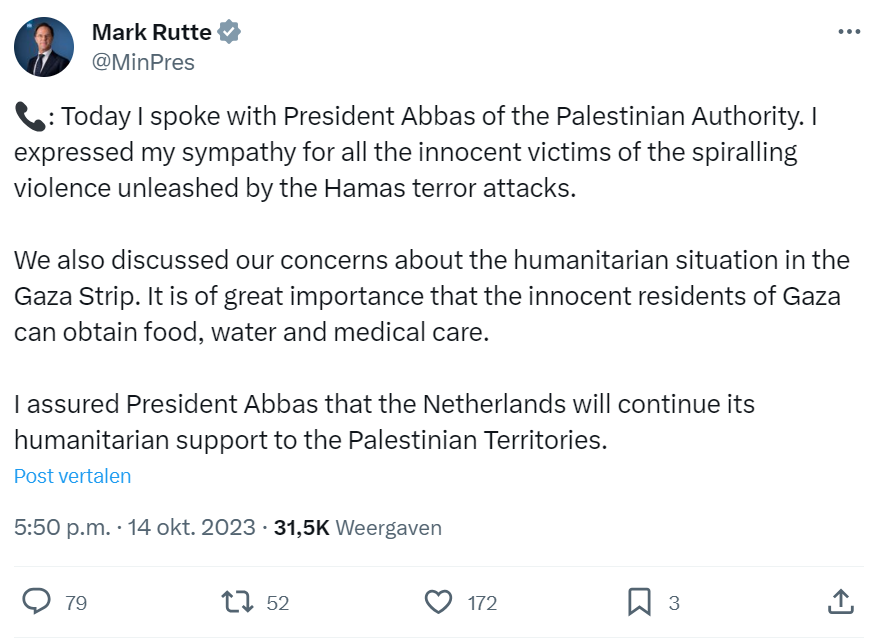This screenshot has height=638, width=882.
Task: Bookmark this post using the bookmark icon
Action: (x=639, y=602)
